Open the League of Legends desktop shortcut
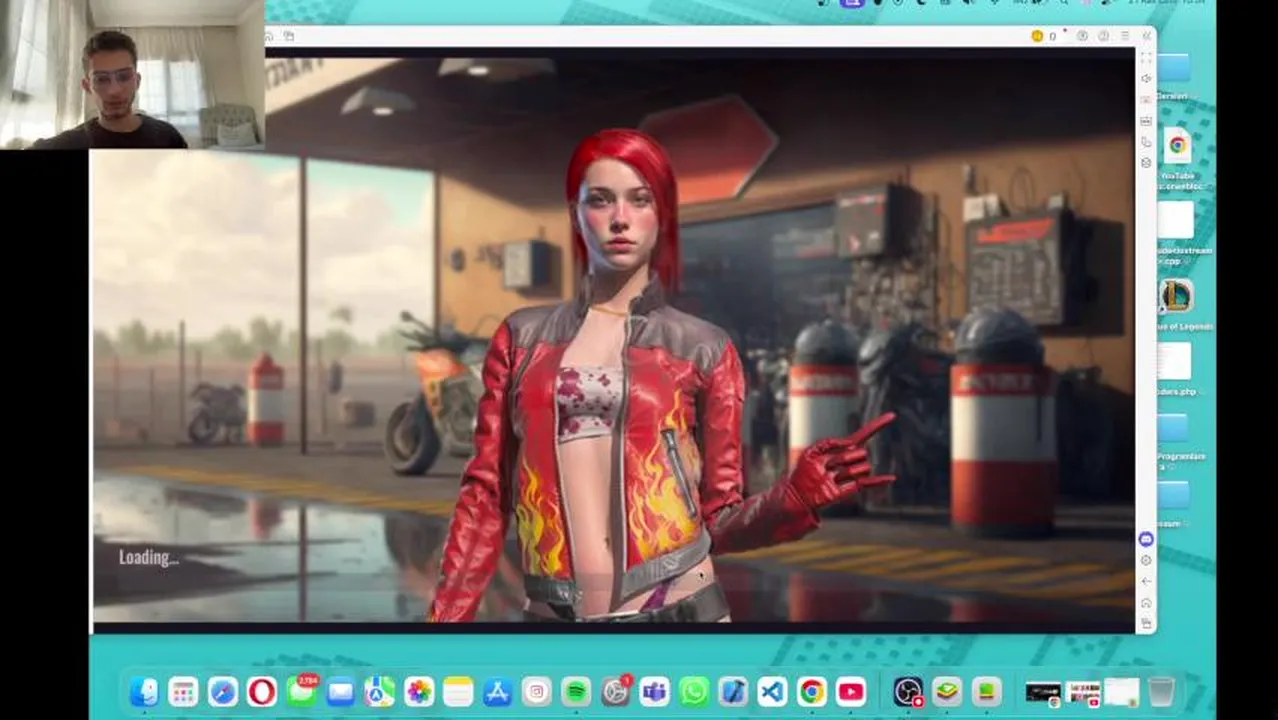 (x=1177, y=296)
